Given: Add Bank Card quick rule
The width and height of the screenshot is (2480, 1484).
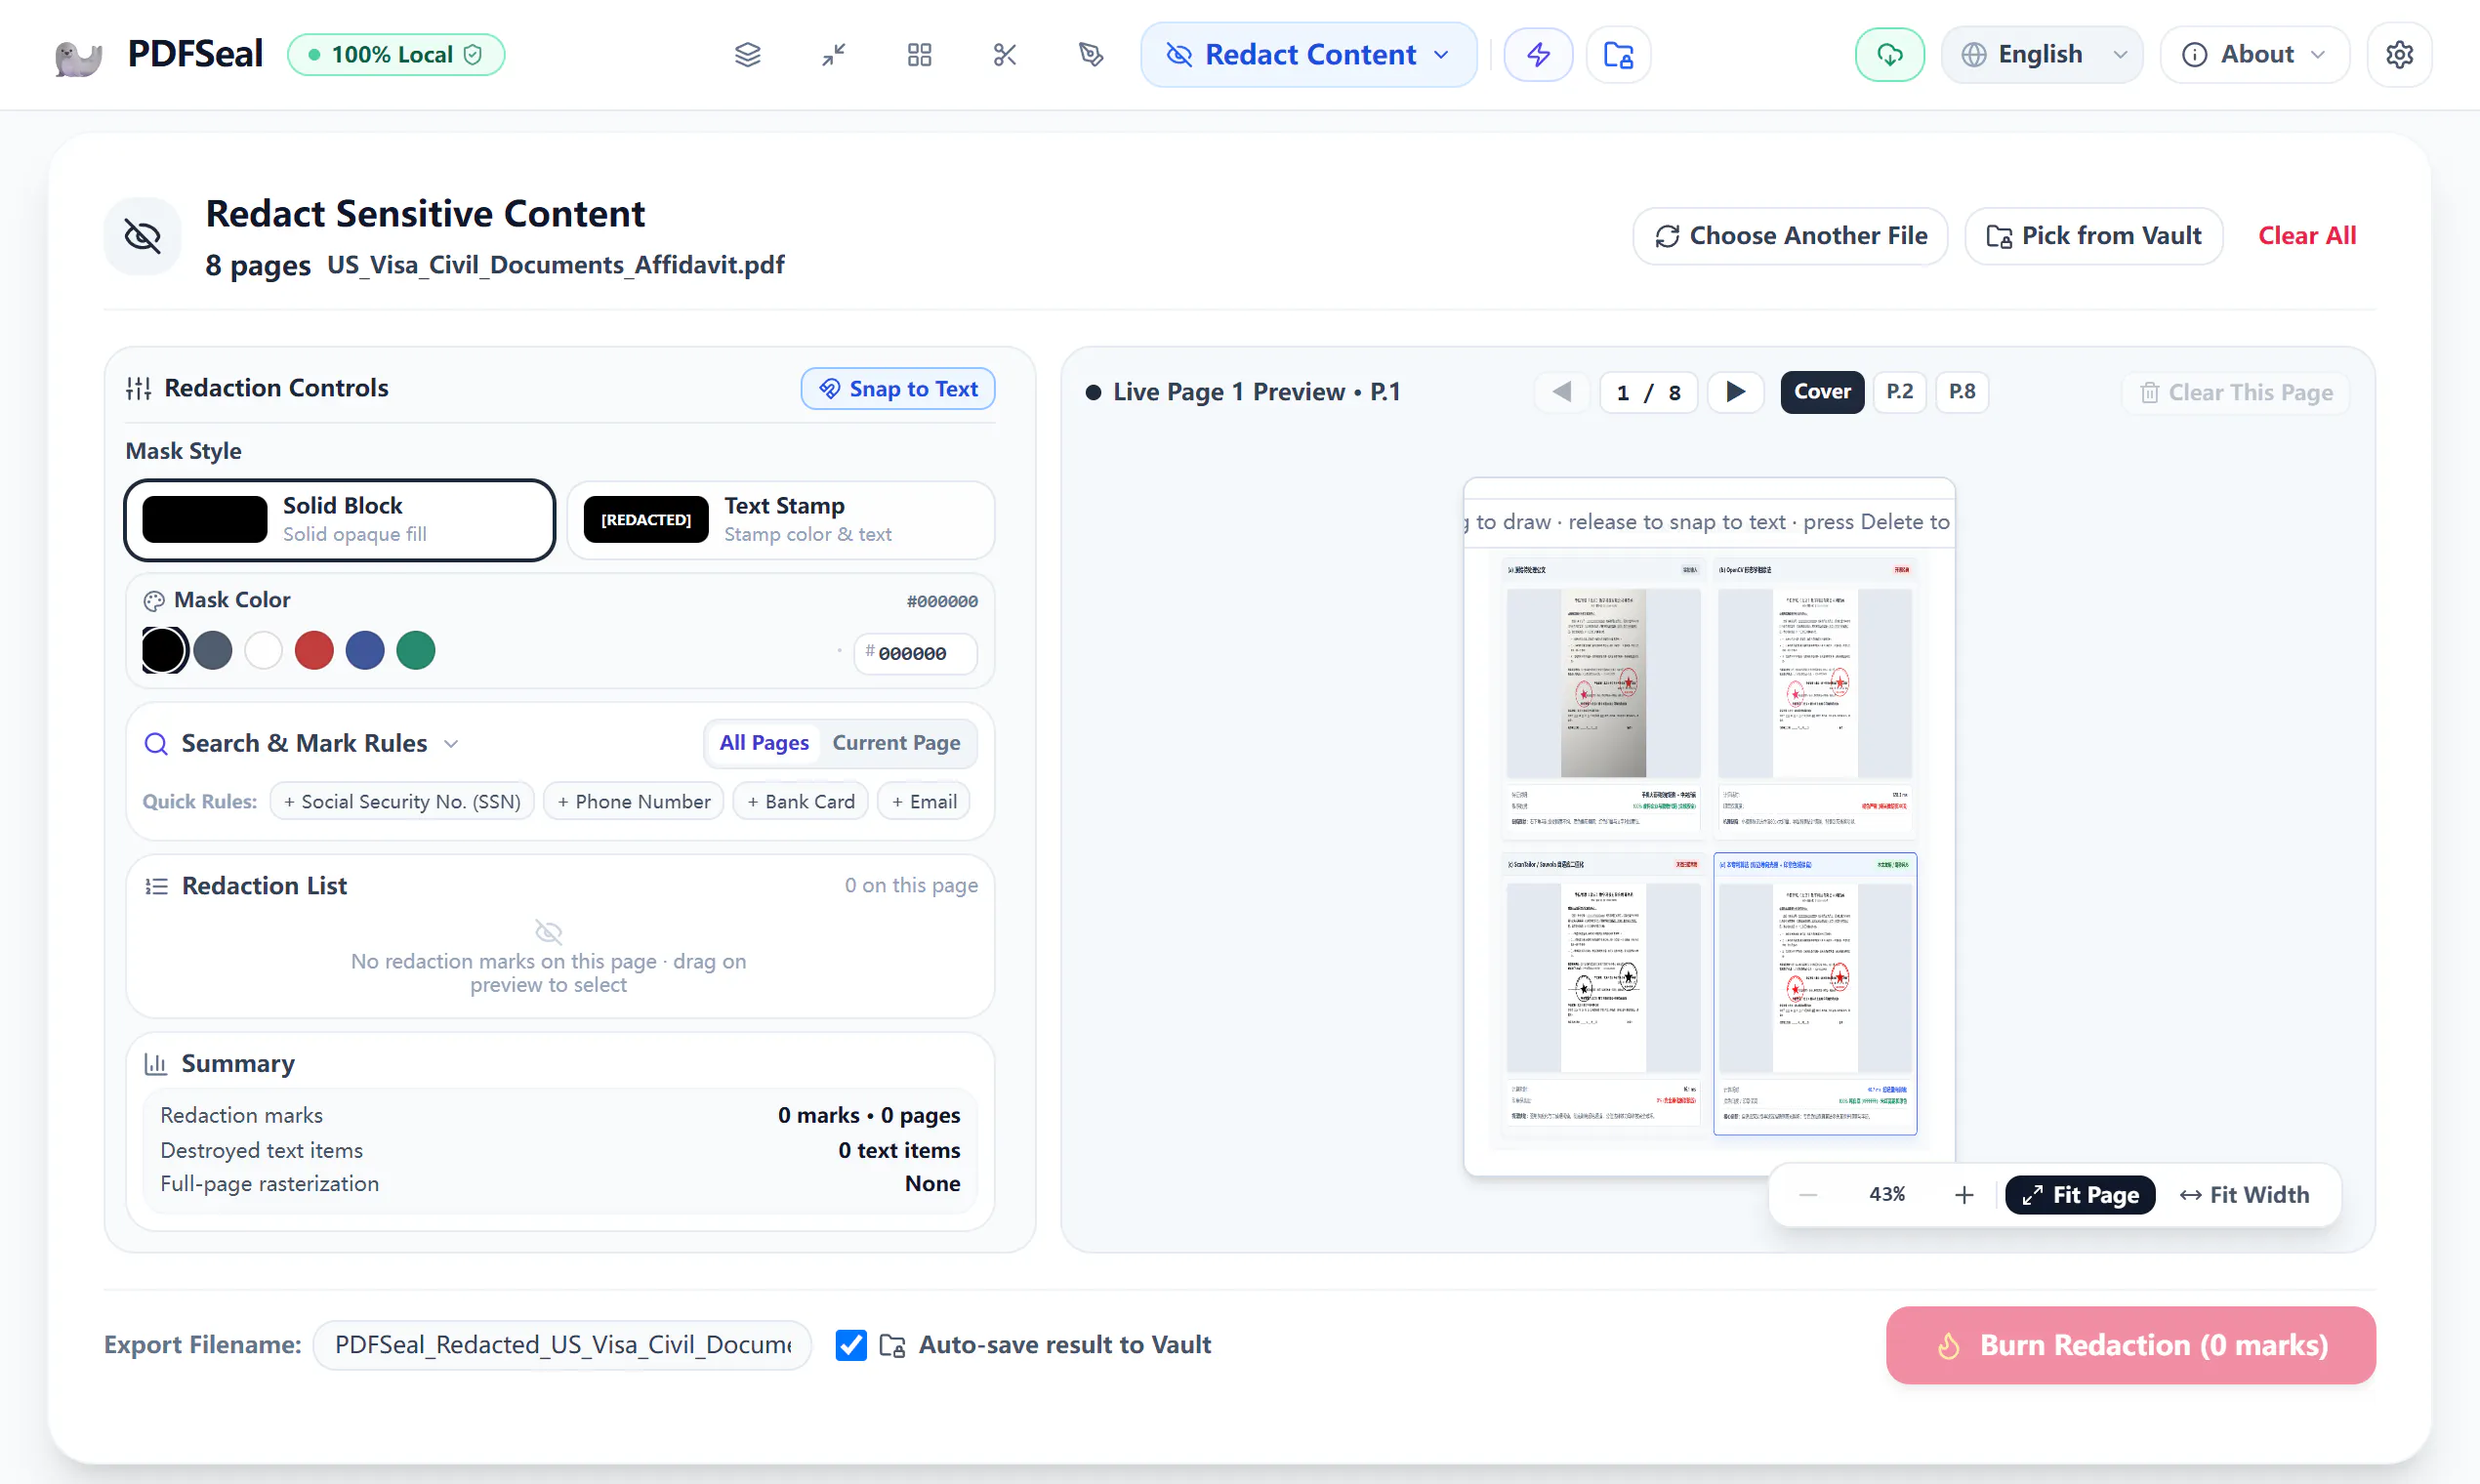Looking at the screenshot, I should 801,802.
